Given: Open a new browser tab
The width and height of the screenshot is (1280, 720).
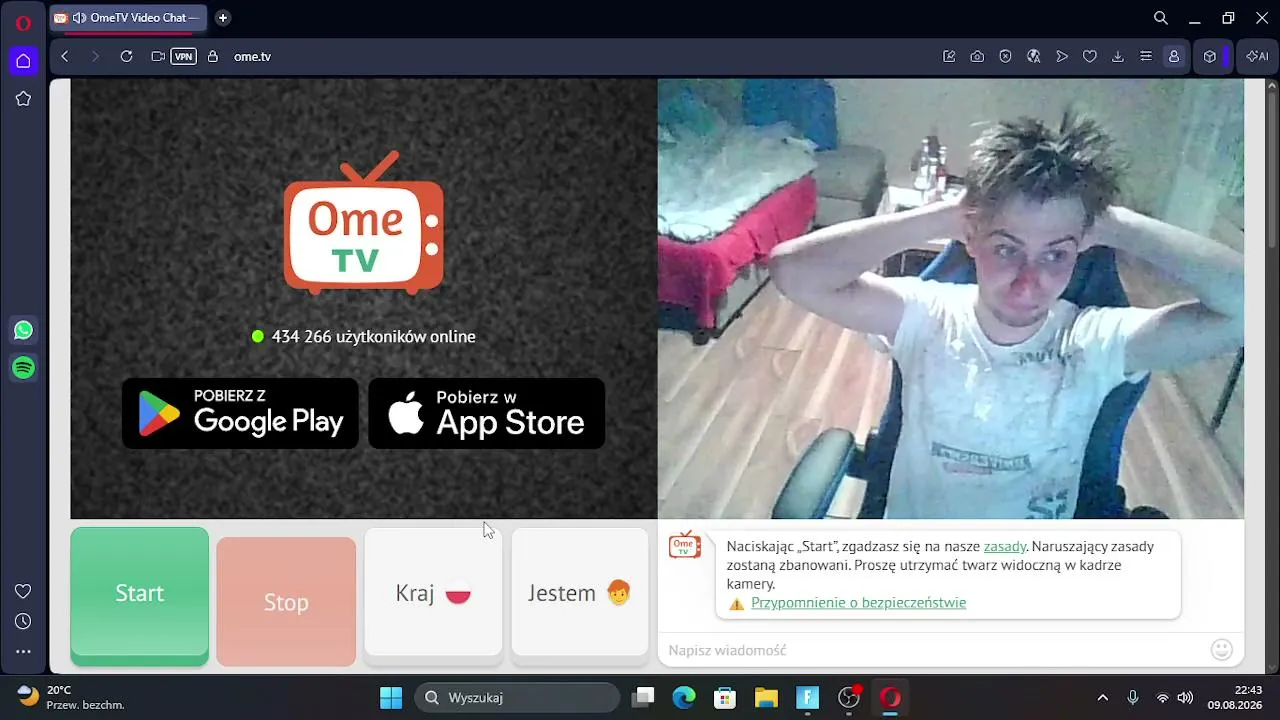Looking at the screenshot, I should (223, 18).
